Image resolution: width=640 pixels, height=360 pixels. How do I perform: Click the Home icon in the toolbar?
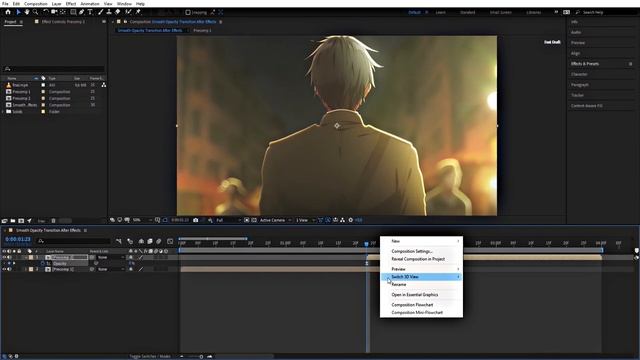[x=8, y=12]
